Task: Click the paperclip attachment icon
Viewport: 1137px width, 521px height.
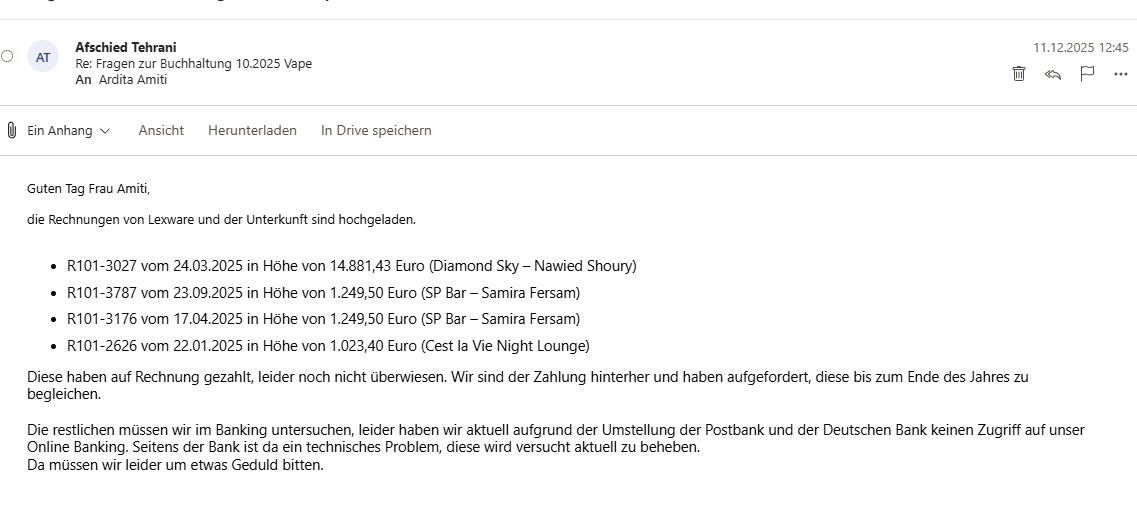Action: coord(12,130)
